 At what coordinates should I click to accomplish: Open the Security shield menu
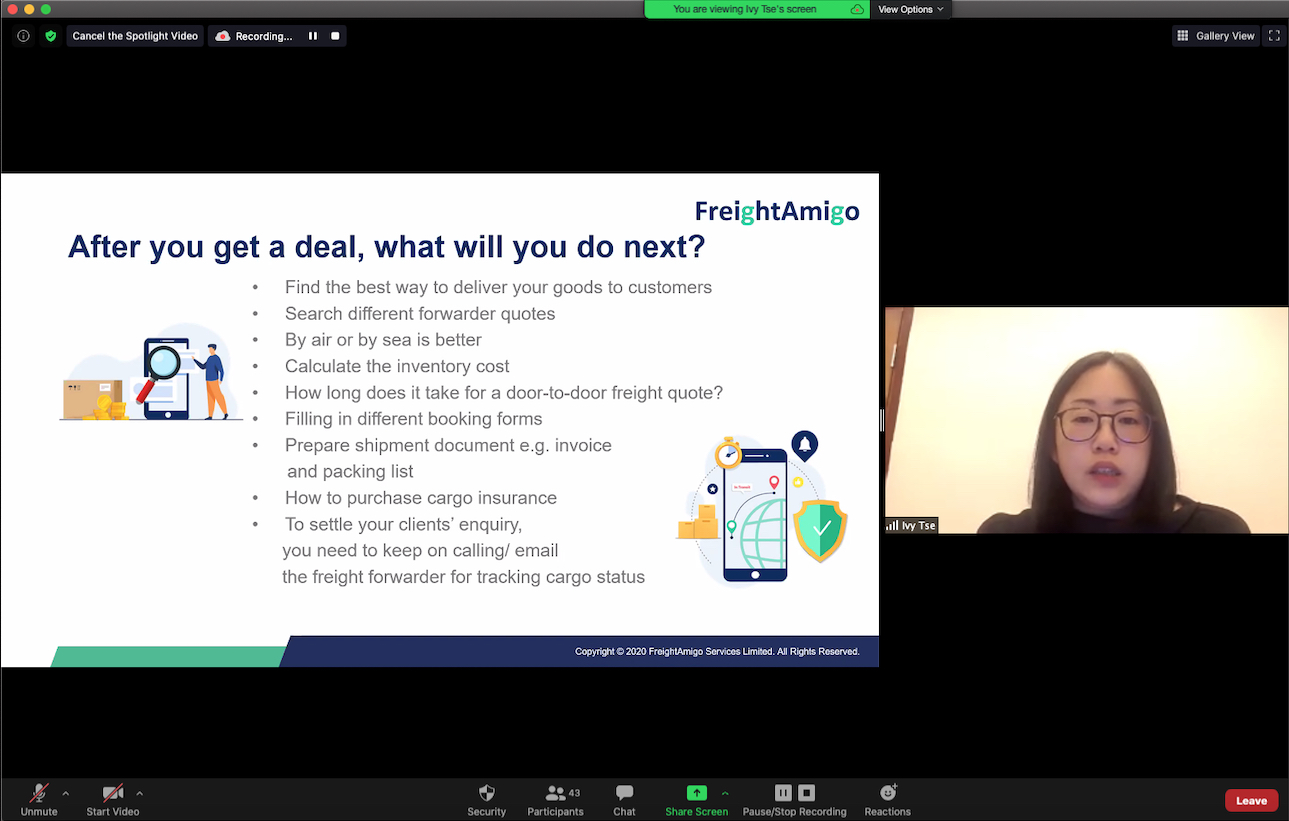[486, 799]
